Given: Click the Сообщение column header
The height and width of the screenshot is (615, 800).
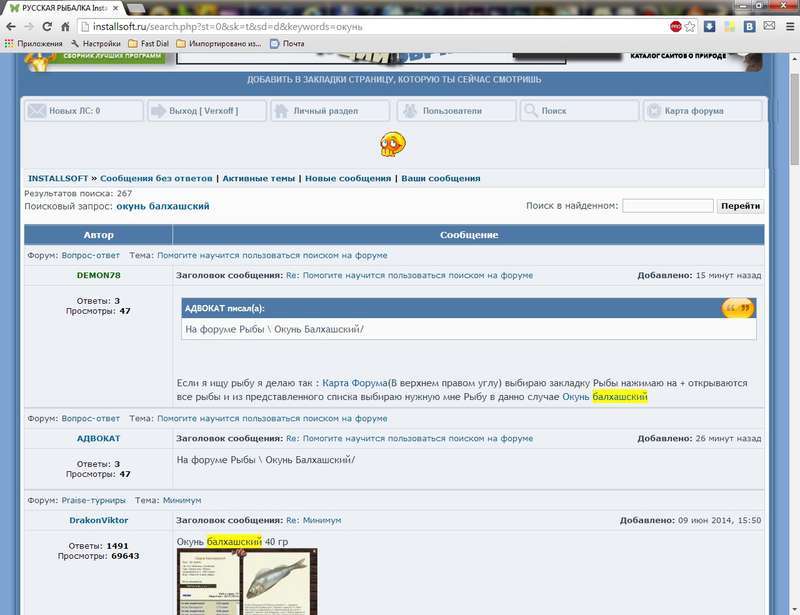Looking at the screenshot, I should (469, 235).
